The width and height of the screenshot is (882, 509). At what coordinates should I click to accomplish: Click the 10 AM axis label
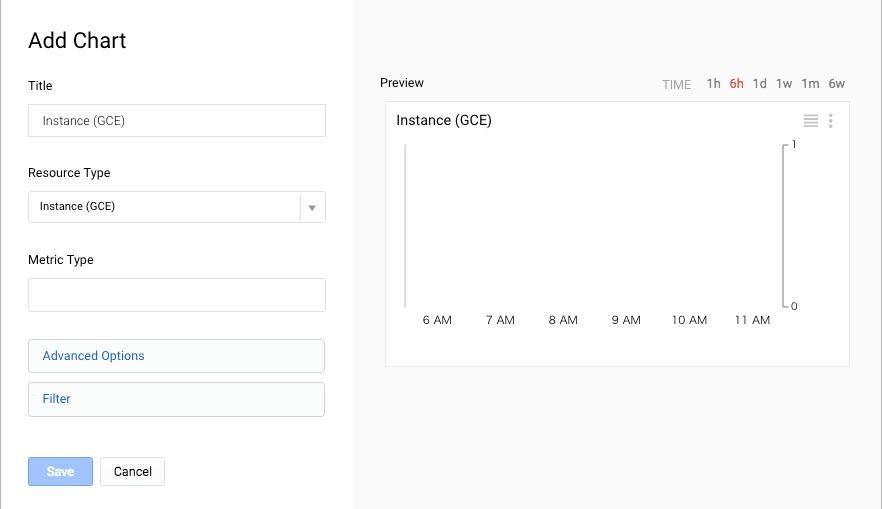(689, 320)
